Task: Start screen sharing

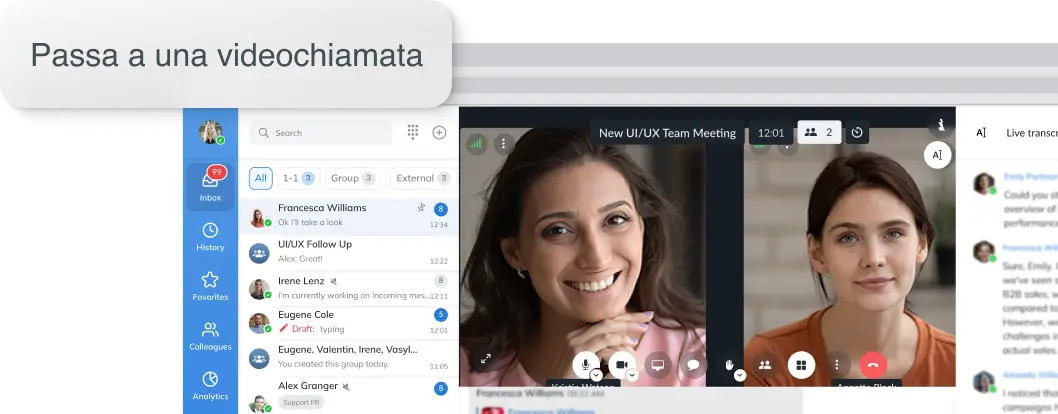Action: 657,365
